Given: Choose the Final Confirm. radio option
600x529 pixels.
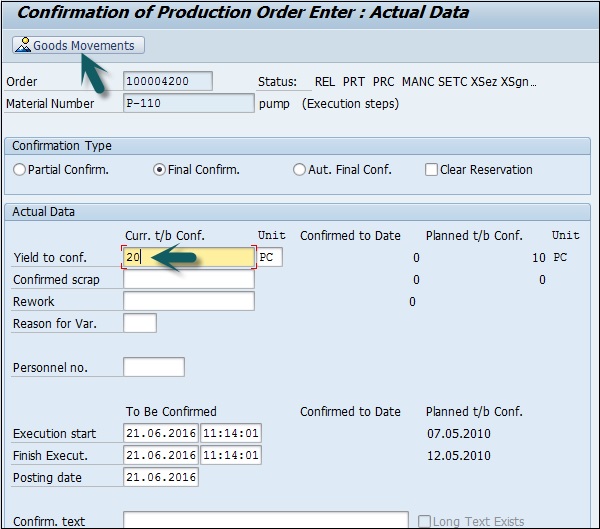Looking at the screenshot, I should pyautogui.click(x=159, y=170).
